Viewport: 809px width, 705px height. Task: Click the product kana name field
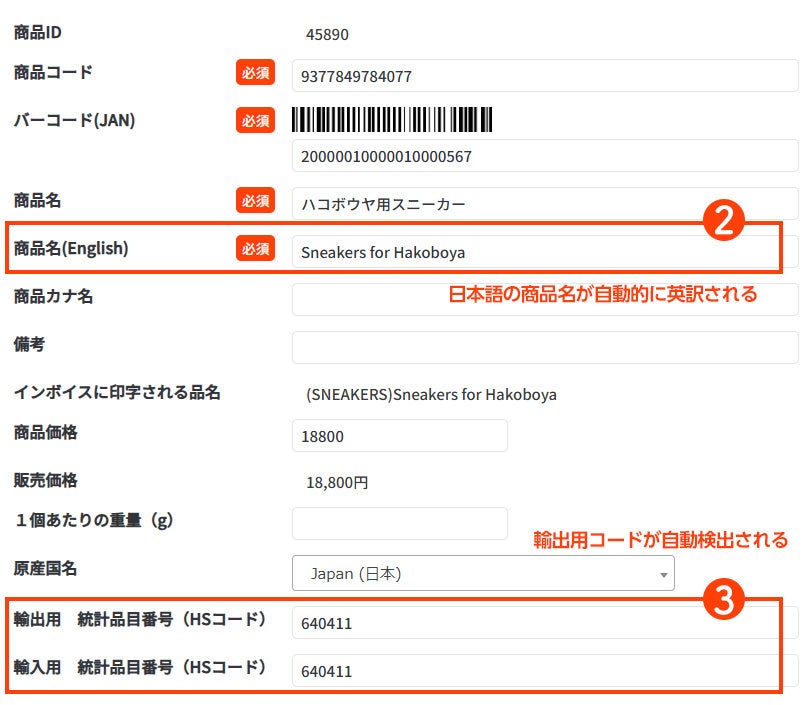tap(544, 299)
